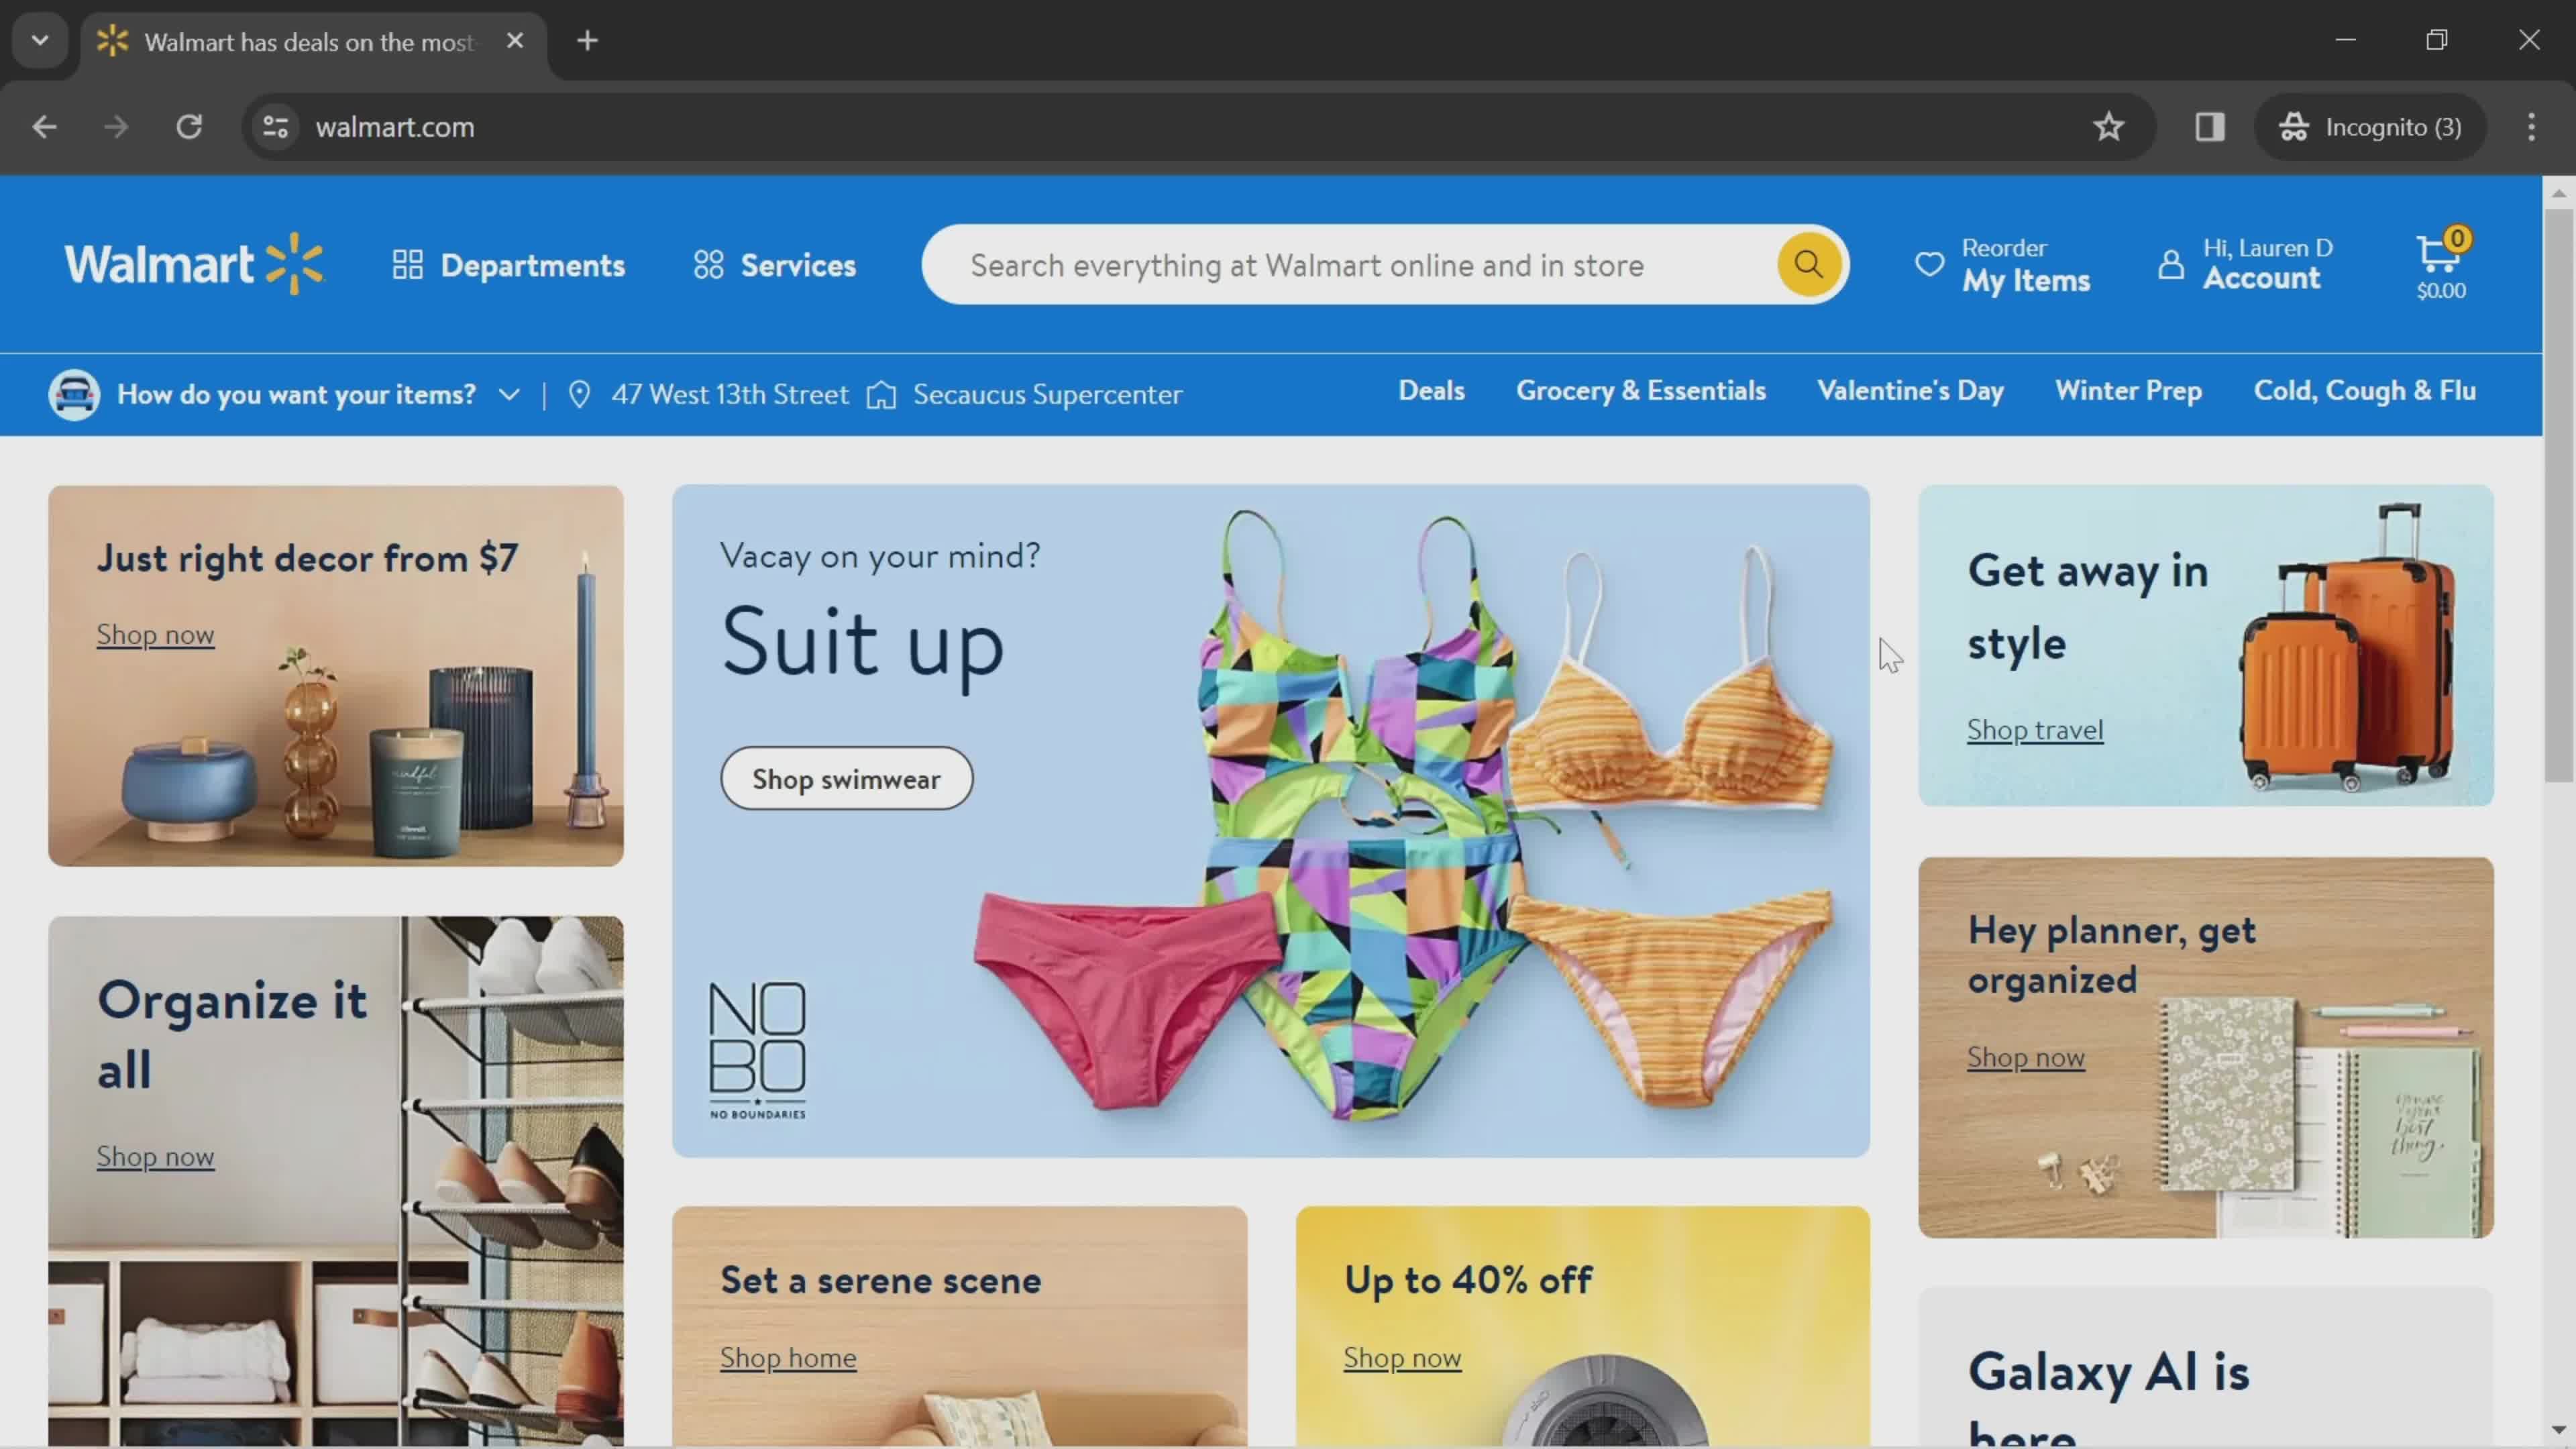Expand the browser tab list chevron
Image resolution: width=2576 pixels, height=1449 pixels.
pos(39,39)
